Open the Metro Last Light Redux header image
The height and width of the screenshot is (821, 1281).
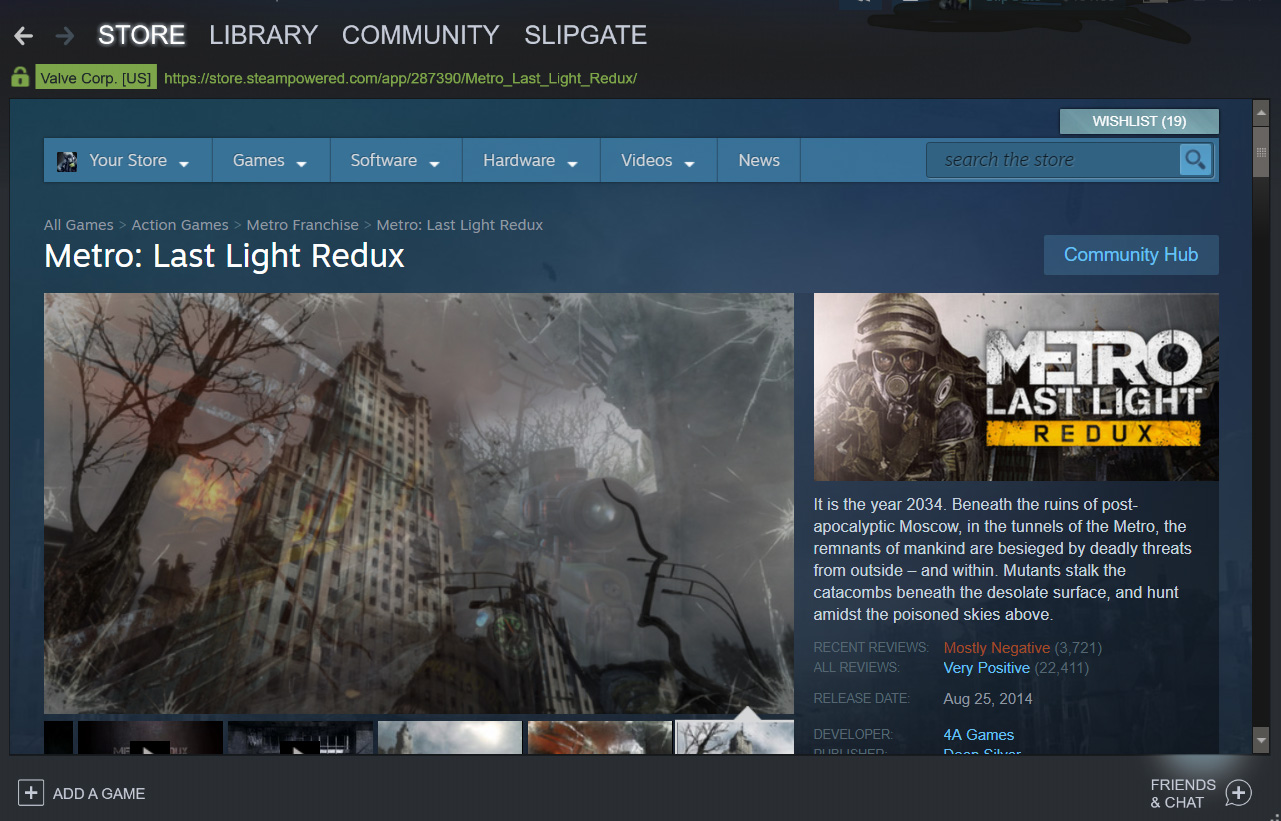[x=1016, y=387]
